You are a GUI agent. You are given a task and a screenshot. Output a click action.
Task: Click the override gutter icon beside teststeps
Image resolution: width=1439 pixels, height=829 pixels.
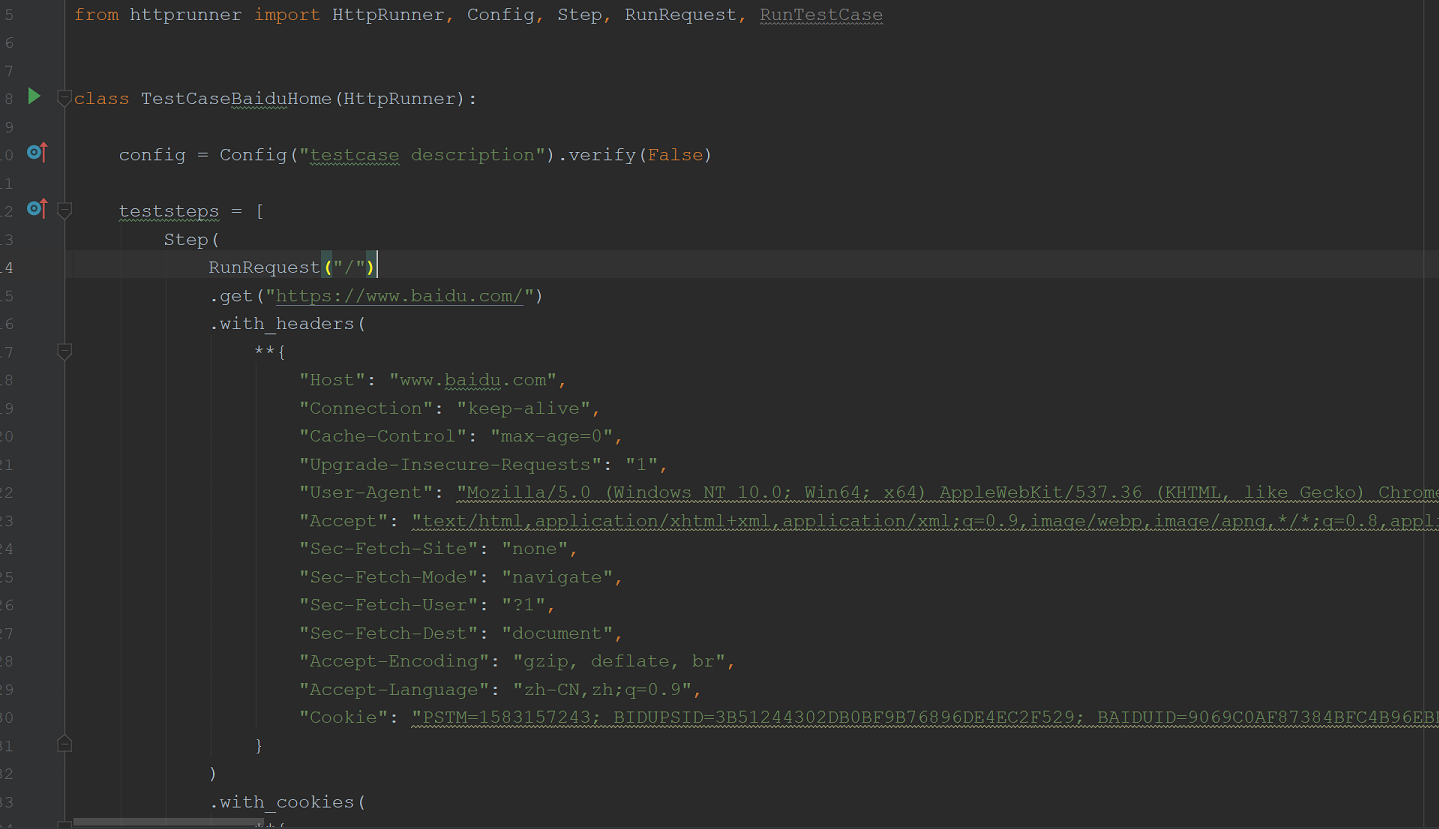(x=36, y=210)
